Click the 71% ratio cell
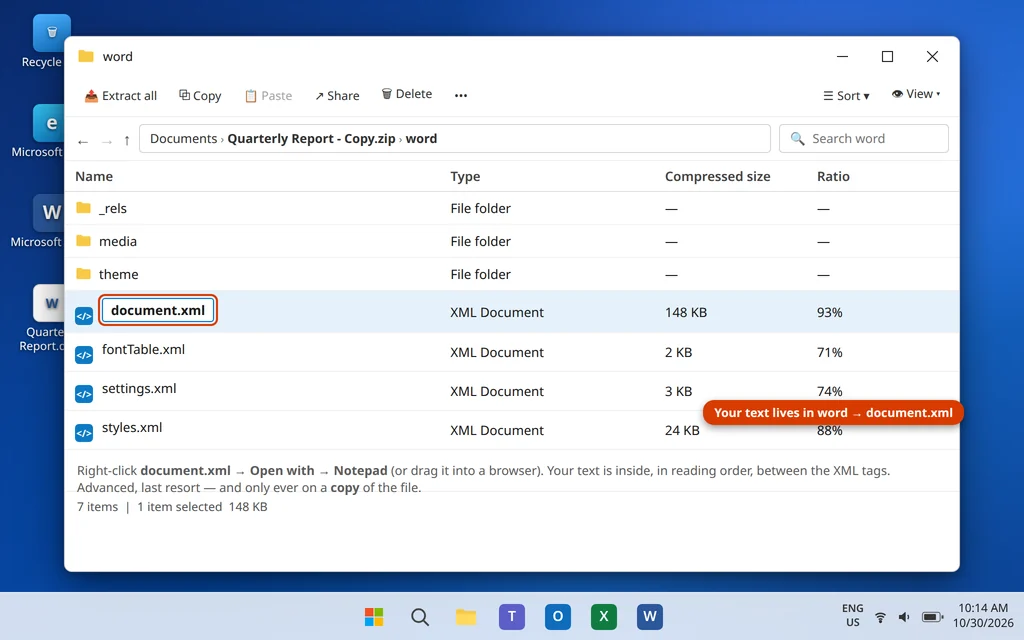This screenshot has height=640, width=1024. (x=829, y=352)
